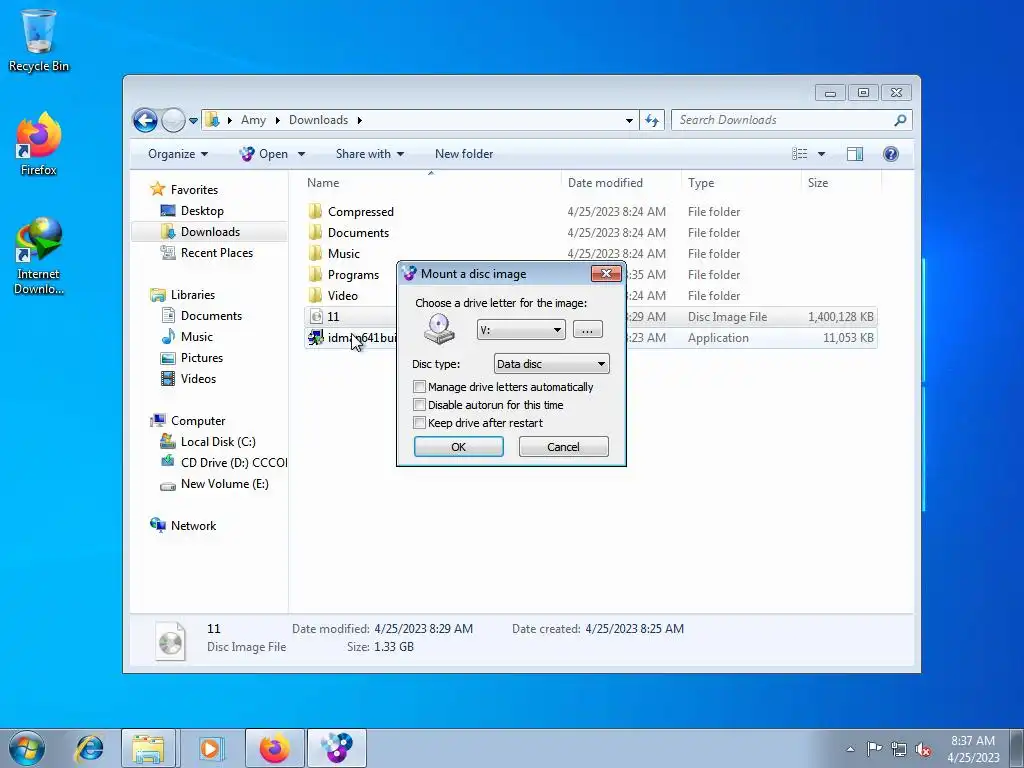Viewport: 1024px width, 768px height.
Task: Sort by the Type column header
Action: [x=741, y=183]
